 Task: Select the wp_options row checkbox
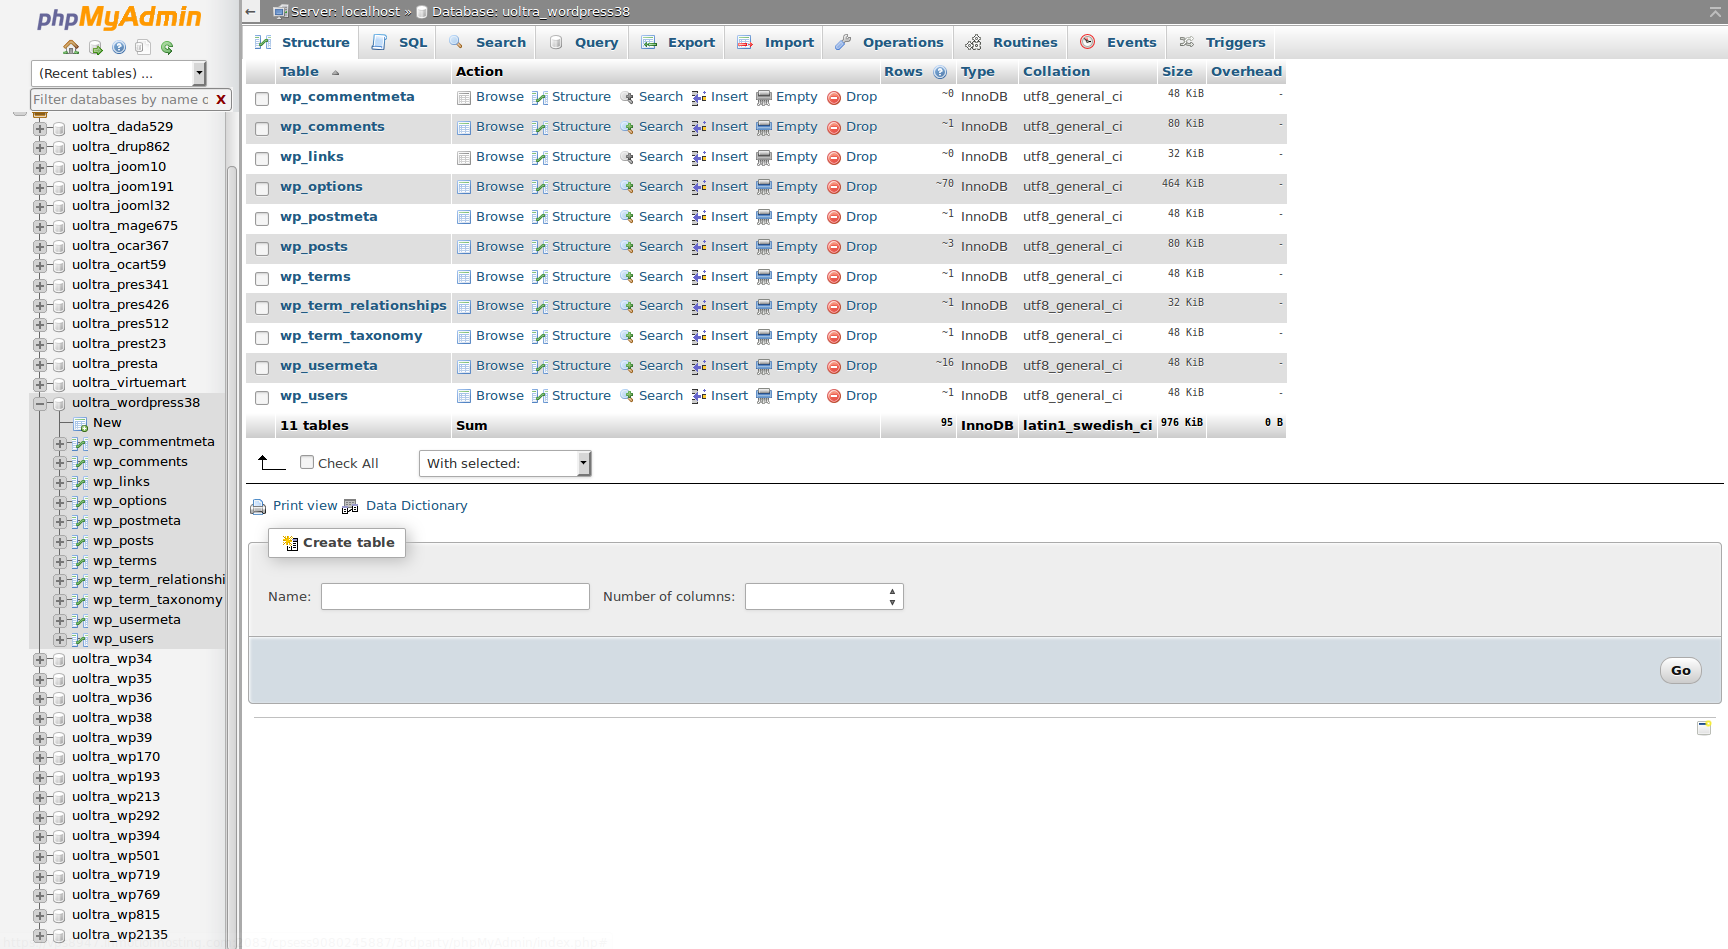pyautogui.click(x=262, y=188)
